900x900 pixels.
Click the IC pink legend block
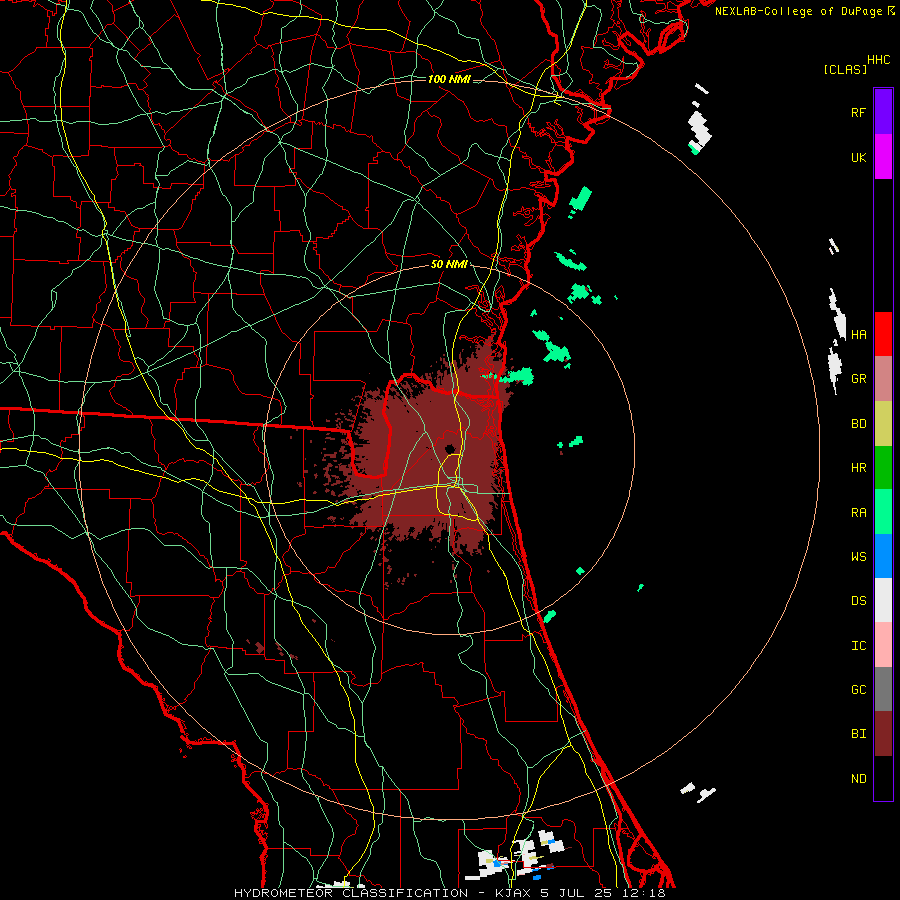[883, 645]
